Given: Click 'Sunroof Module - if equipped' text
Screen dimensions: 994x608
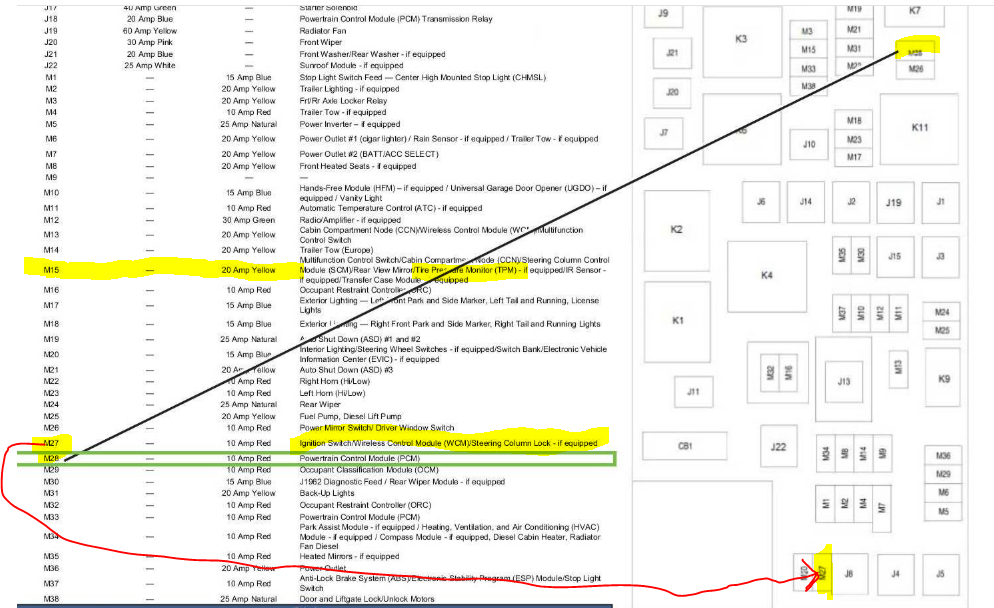Looking at the screenshot, I should (x=351, y=65).
